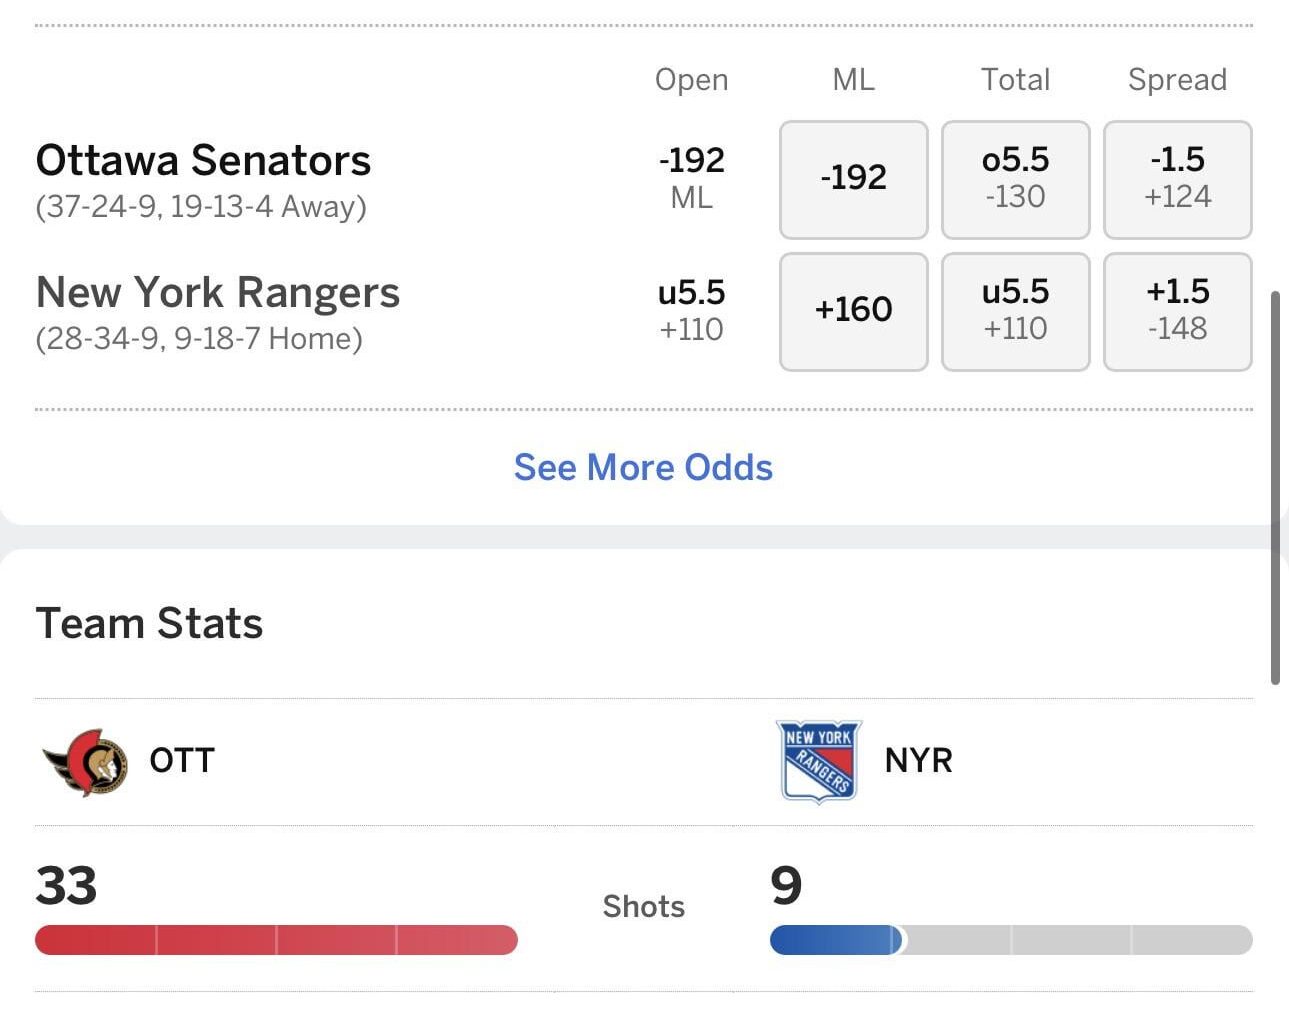This screenshot has width=1289, height=1024.
Task: Click the Ottawa Senators team name
Action: [x=203, y=159]
